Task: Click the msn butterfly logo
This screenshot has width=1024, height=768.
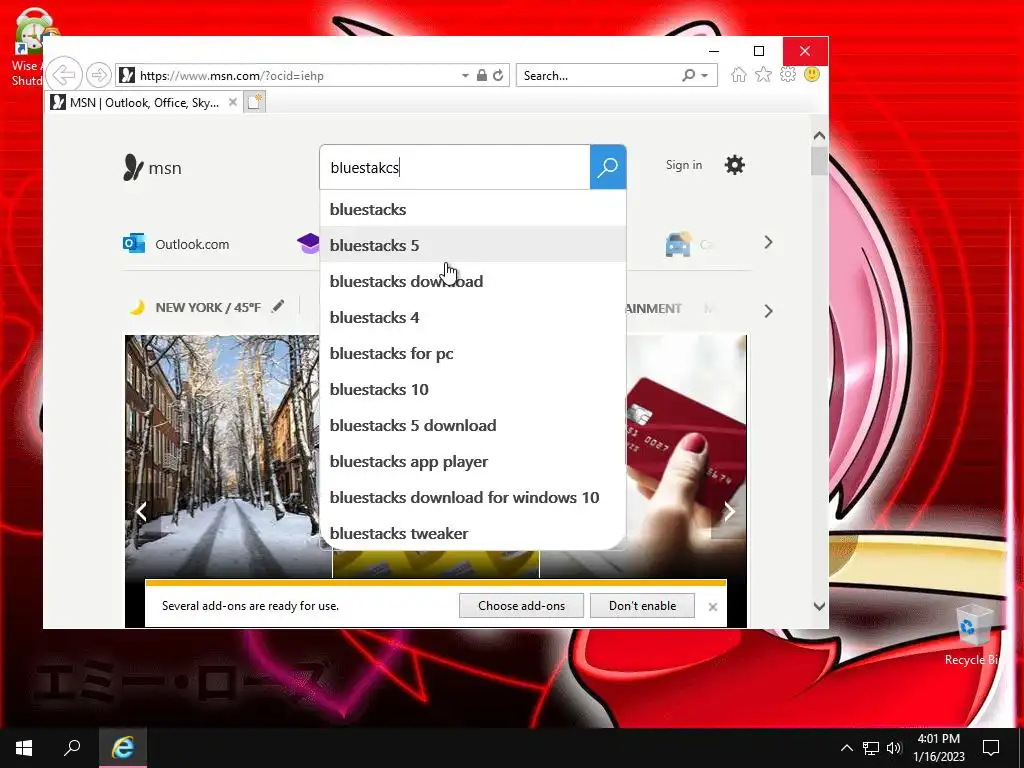Action: 152,168
